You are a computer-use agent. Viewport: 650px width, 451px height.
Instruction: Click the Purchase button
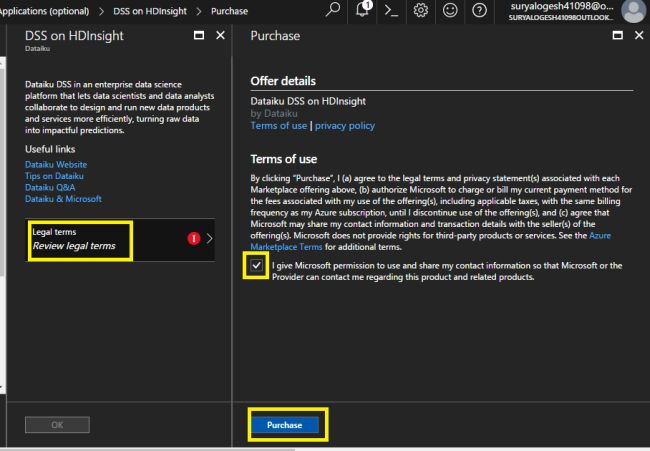pos(285,425)
